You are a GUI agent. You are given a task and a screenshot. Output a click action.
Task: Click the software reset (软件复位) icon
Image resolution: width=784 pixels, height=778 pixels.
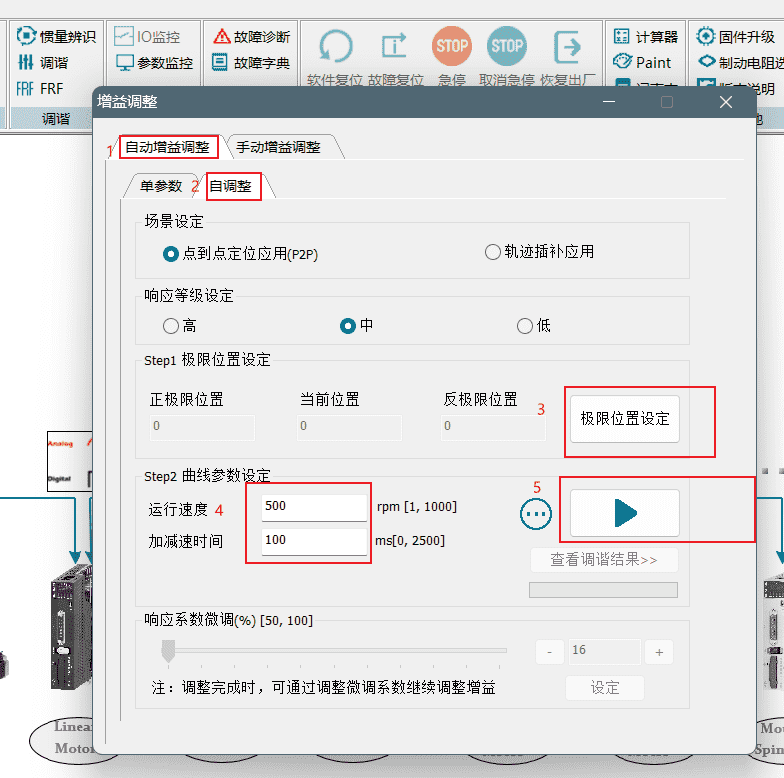(335, 47)
